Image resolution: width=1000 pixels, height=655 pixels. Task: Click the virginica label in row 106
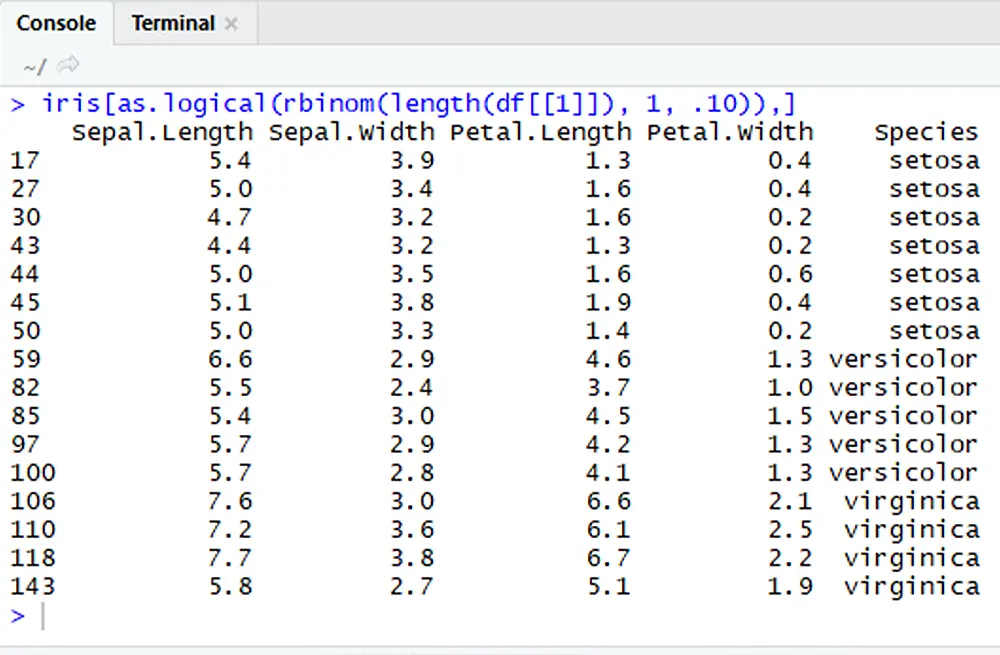tap(910, 501)
